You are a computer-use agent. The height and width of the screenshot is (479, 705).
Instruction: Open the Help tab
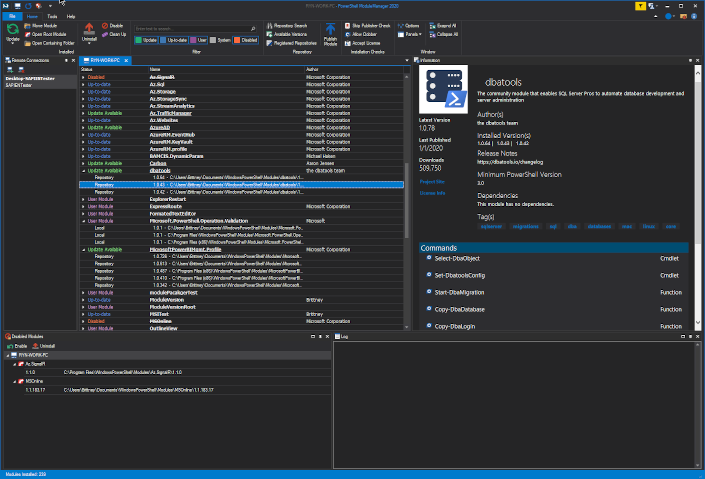71,16
